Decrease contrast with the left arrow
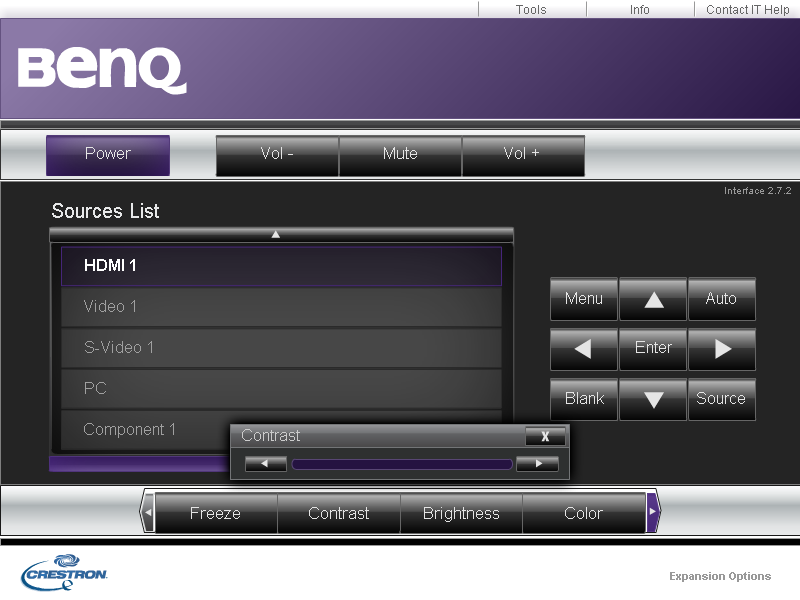 tap(265, 464)
